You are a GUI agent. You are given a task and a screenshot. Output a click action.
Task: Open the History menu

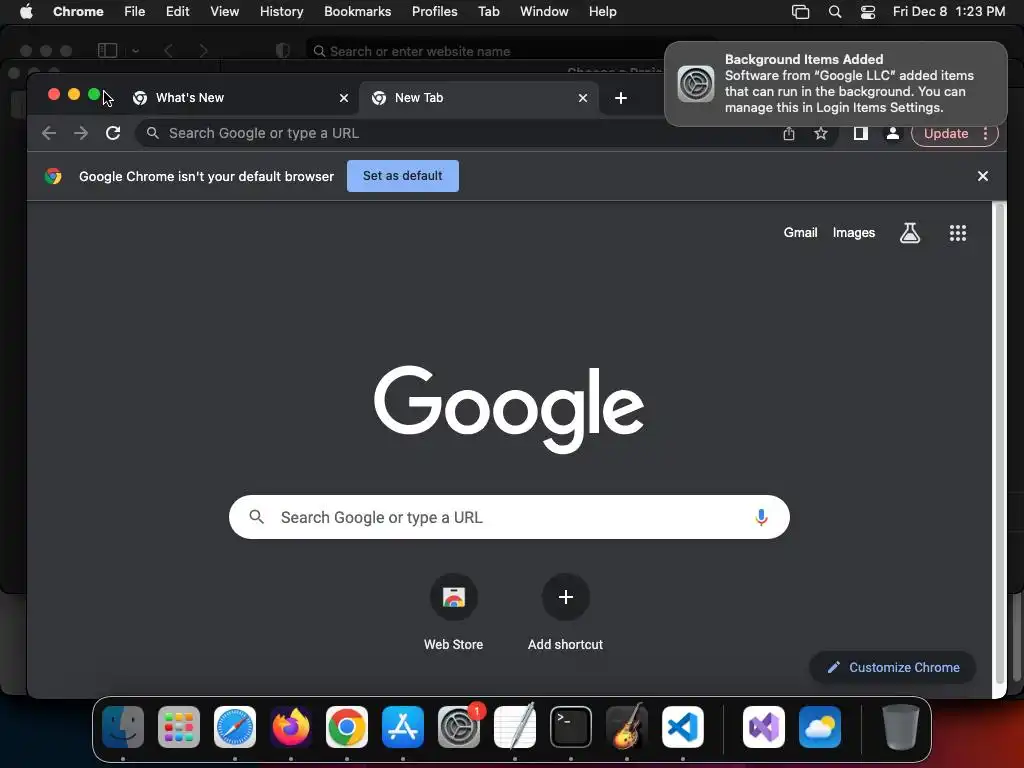pos(281,12)
